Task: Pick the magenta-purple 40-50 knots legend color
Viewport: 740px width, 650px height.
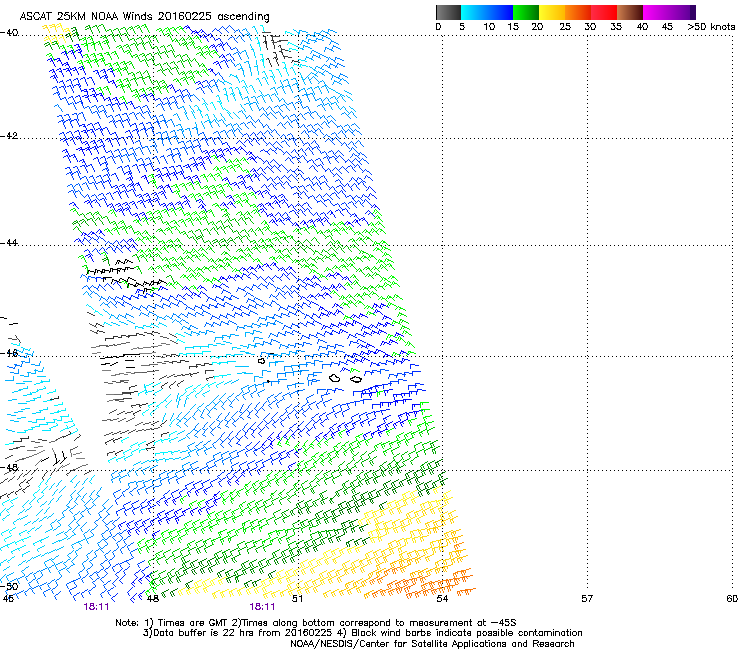Action: tap(669, 12)
